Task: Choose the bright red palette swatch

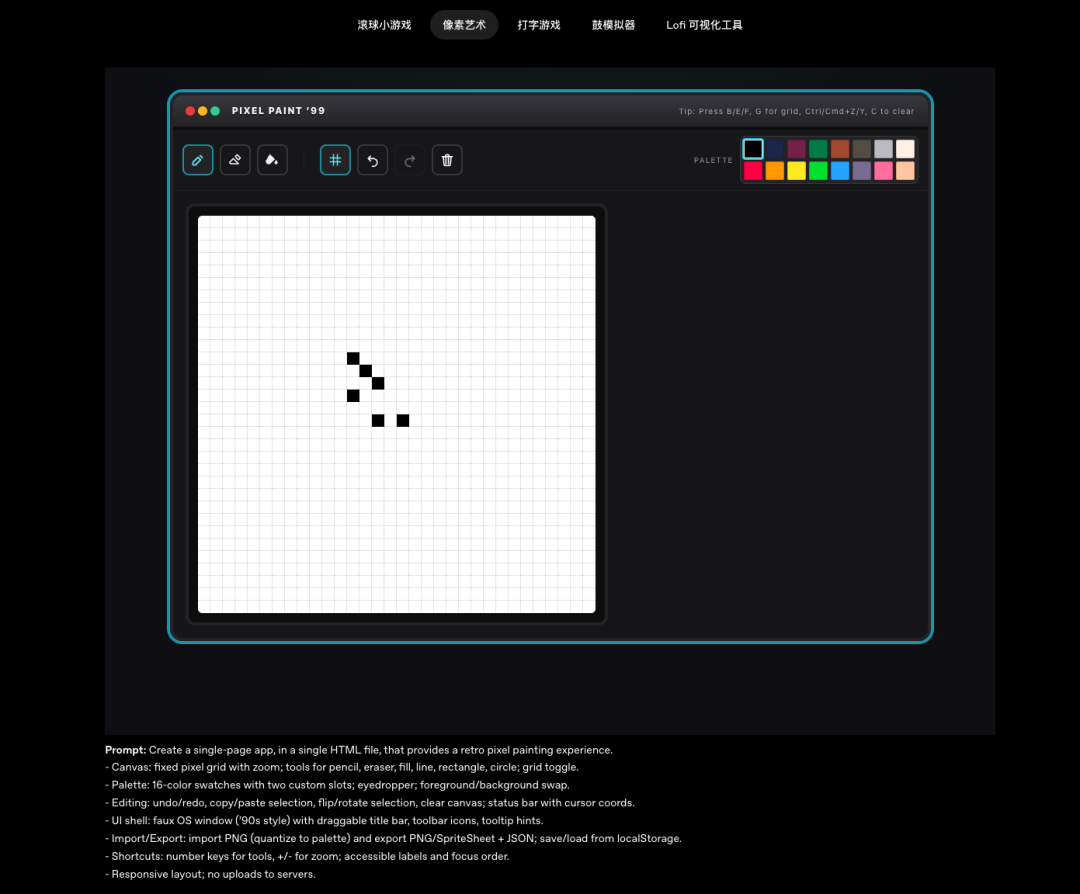Action: (x=753, y=171)
